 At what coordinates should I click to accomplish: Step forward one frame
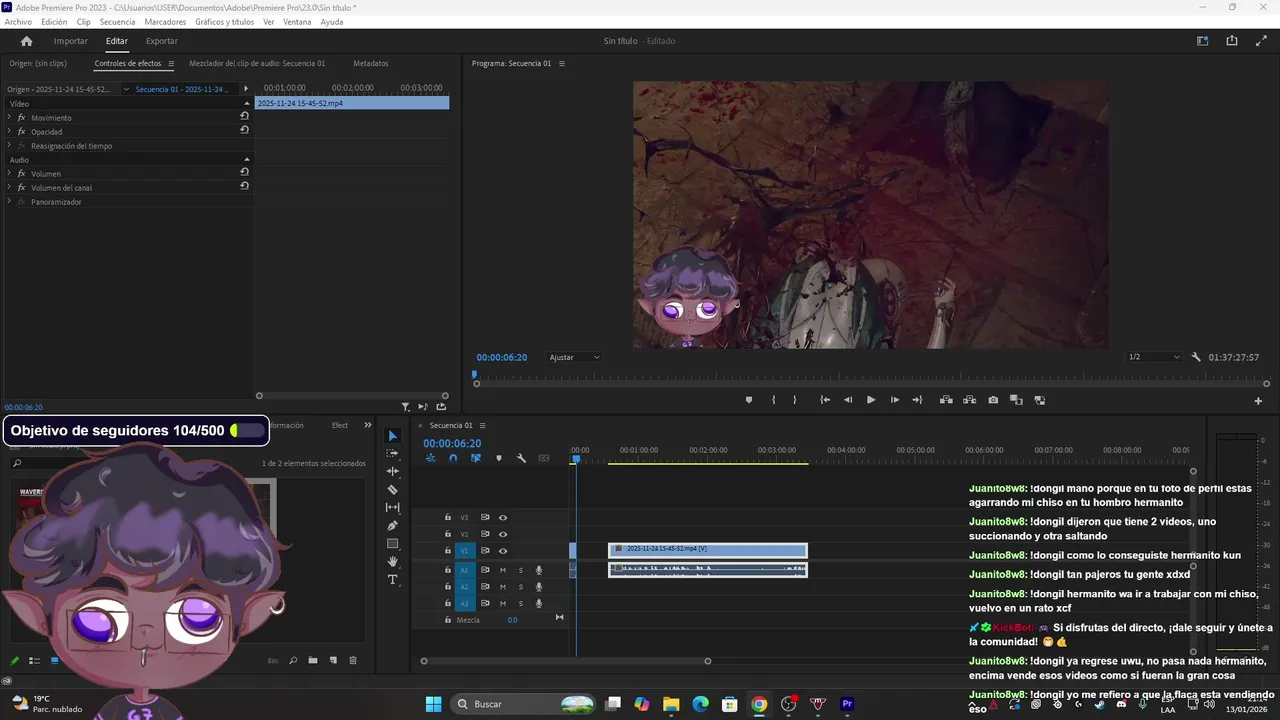click(894, 400)
